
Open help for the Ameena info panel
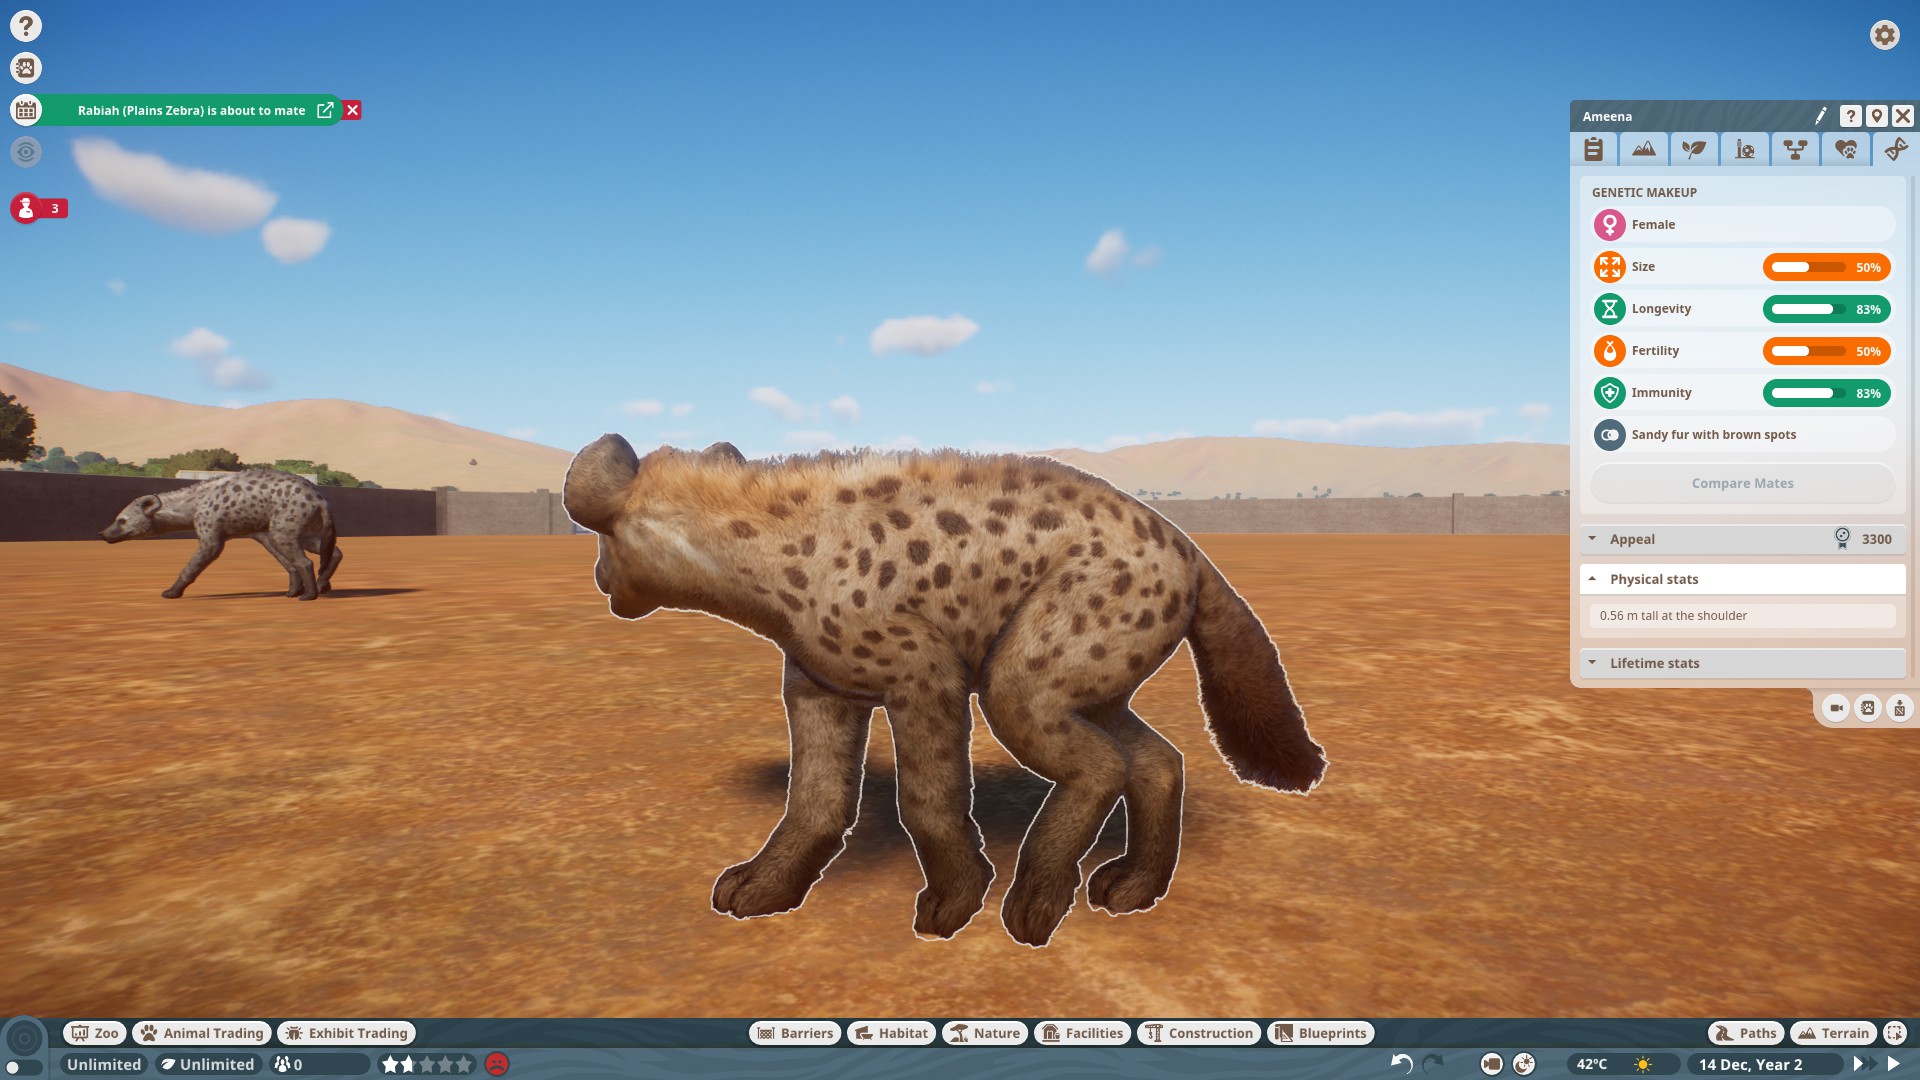(x=1851, y=116)
